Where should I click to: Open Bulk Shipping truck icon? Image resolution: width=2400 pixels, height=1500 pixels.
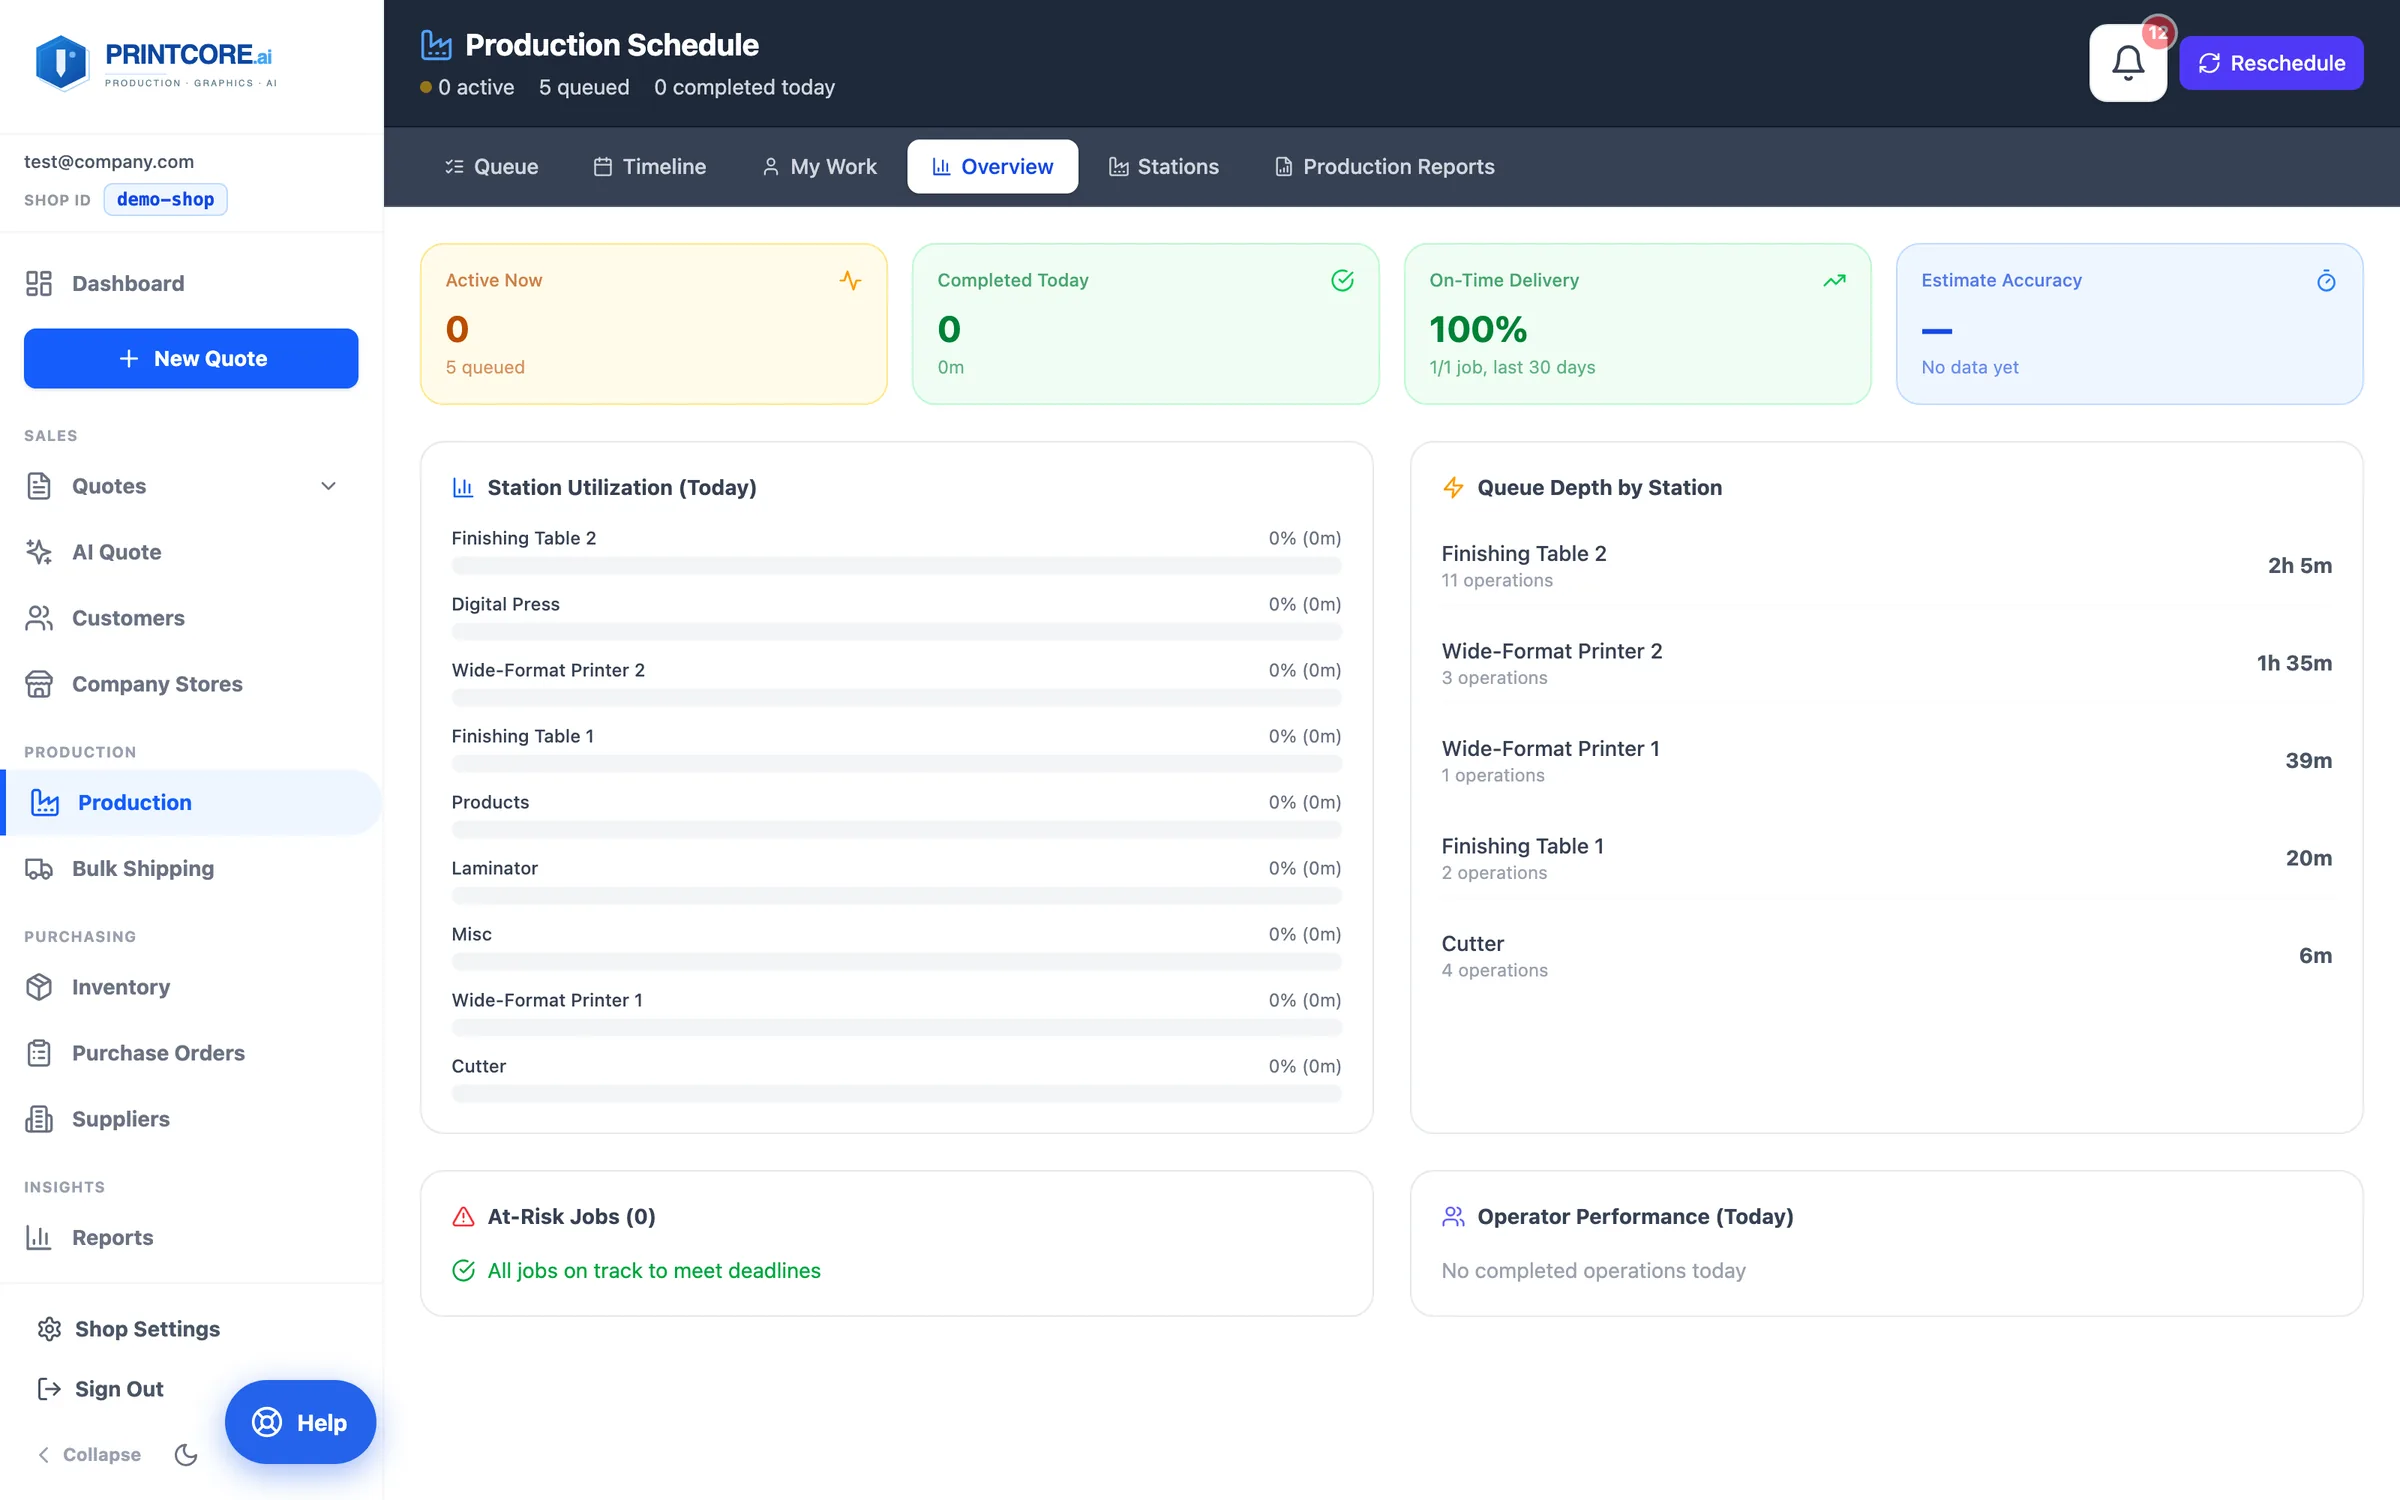39,868
